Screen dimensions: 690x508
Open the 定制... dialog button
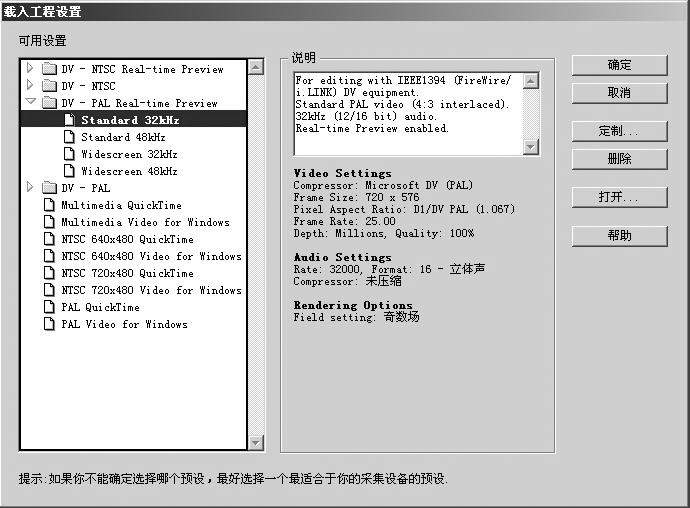[x=620, y=131]
